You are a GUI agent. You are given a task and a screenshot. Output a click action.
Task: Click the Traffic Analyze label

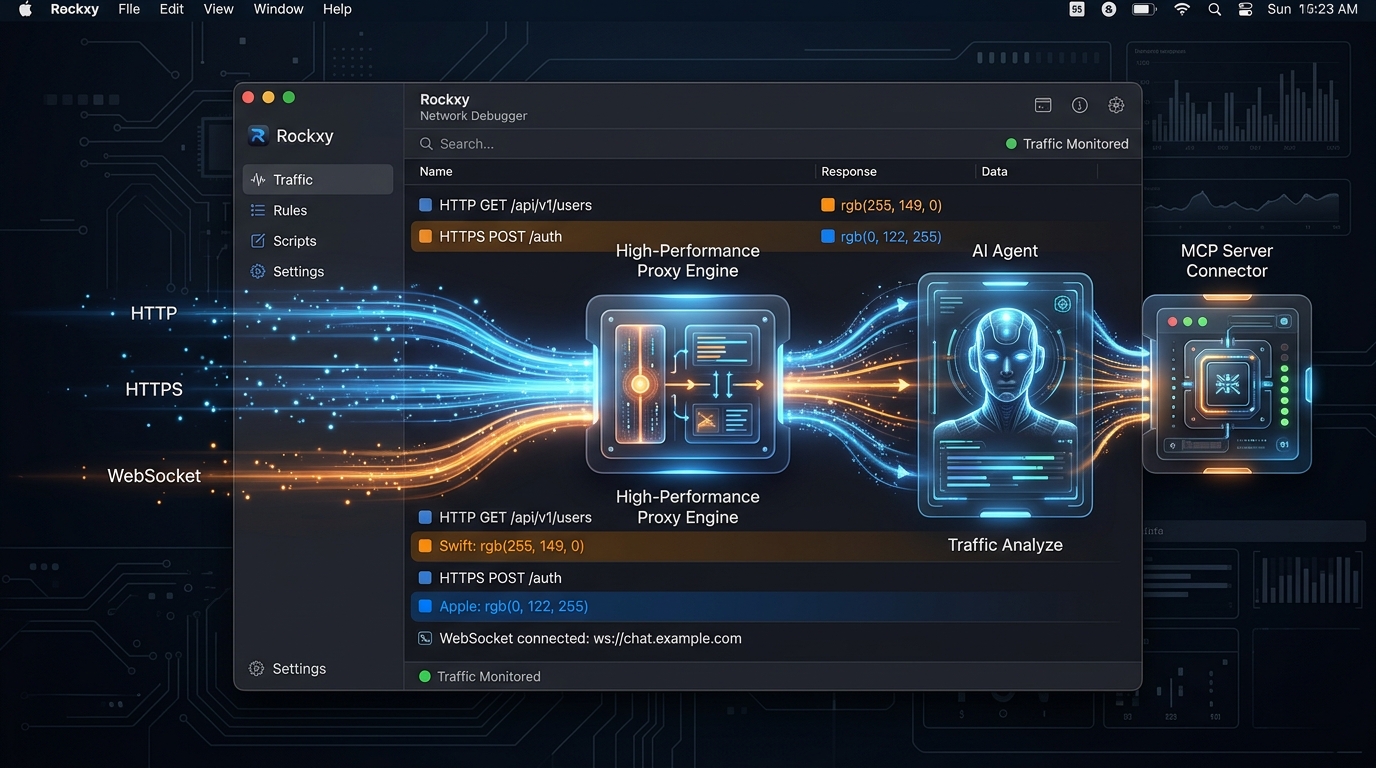coord(1005,545)
